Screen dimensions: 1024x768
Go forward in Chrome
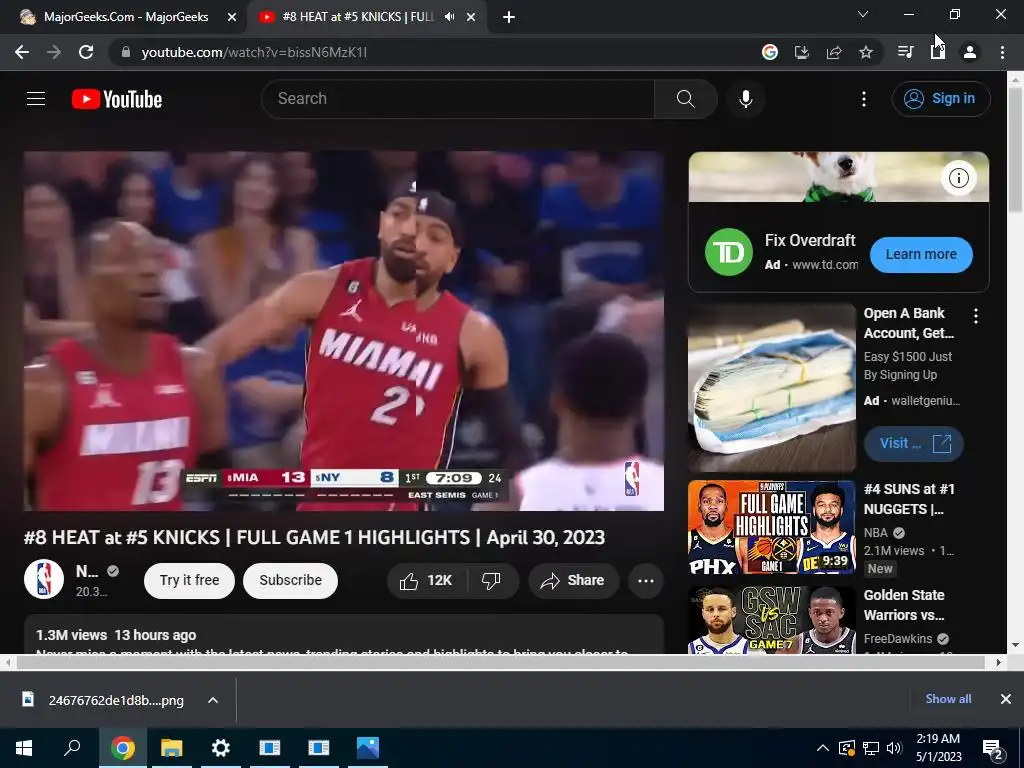tap(54, 52)
